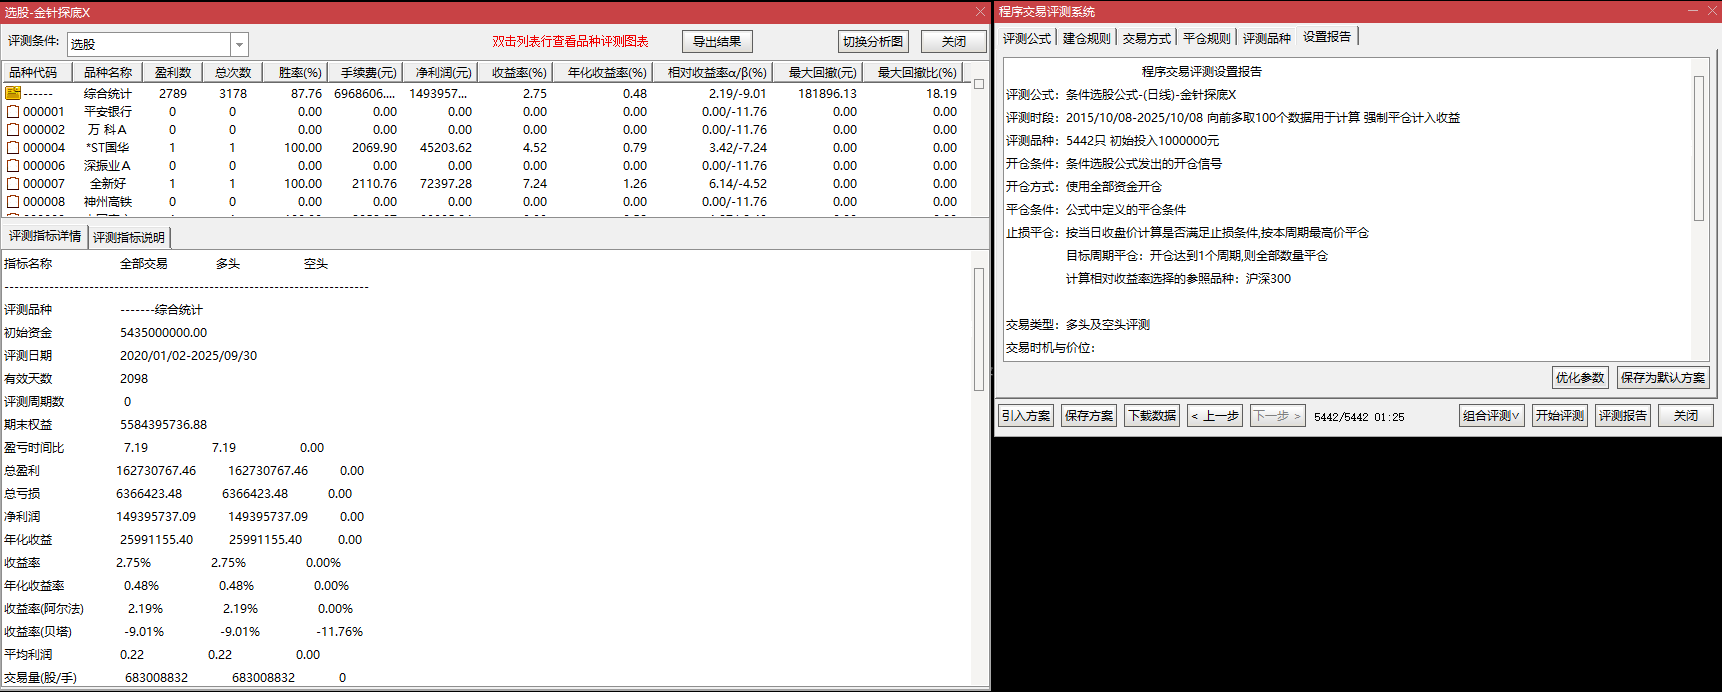The width and height of the screenshot is (1722, 692).
Task: Click the 引入方案 button
Action: pyautogui.click(x=1026, y=416)
